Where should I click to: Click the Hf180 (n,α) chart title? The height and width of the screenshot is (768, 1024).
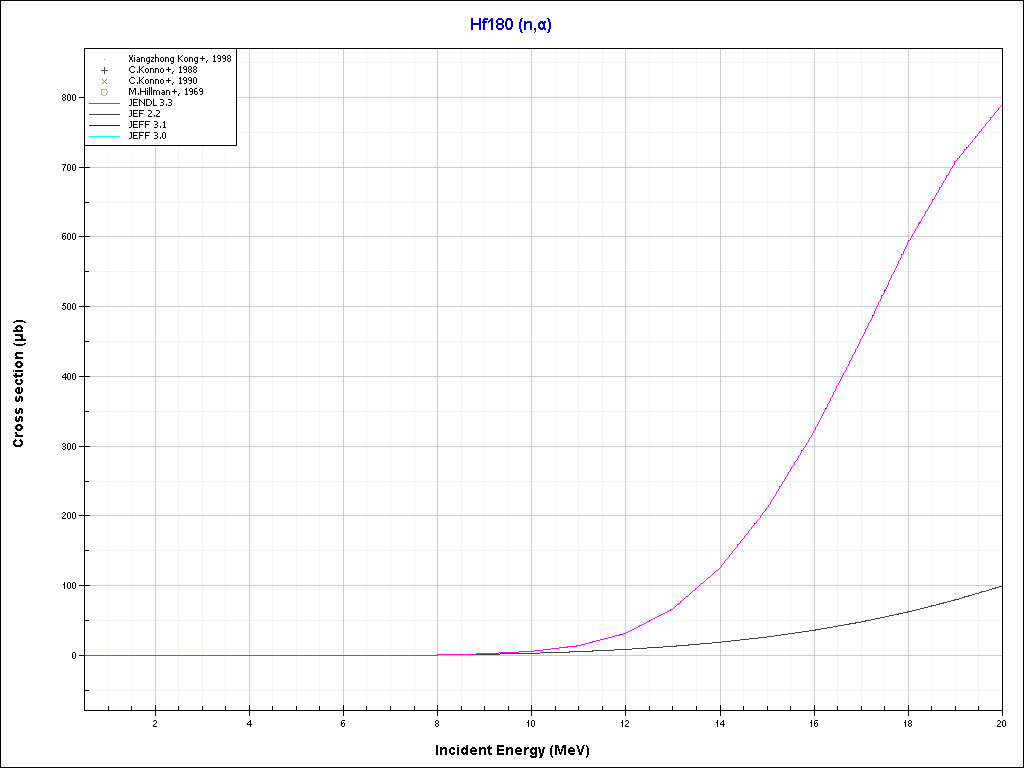pos(511,25)
